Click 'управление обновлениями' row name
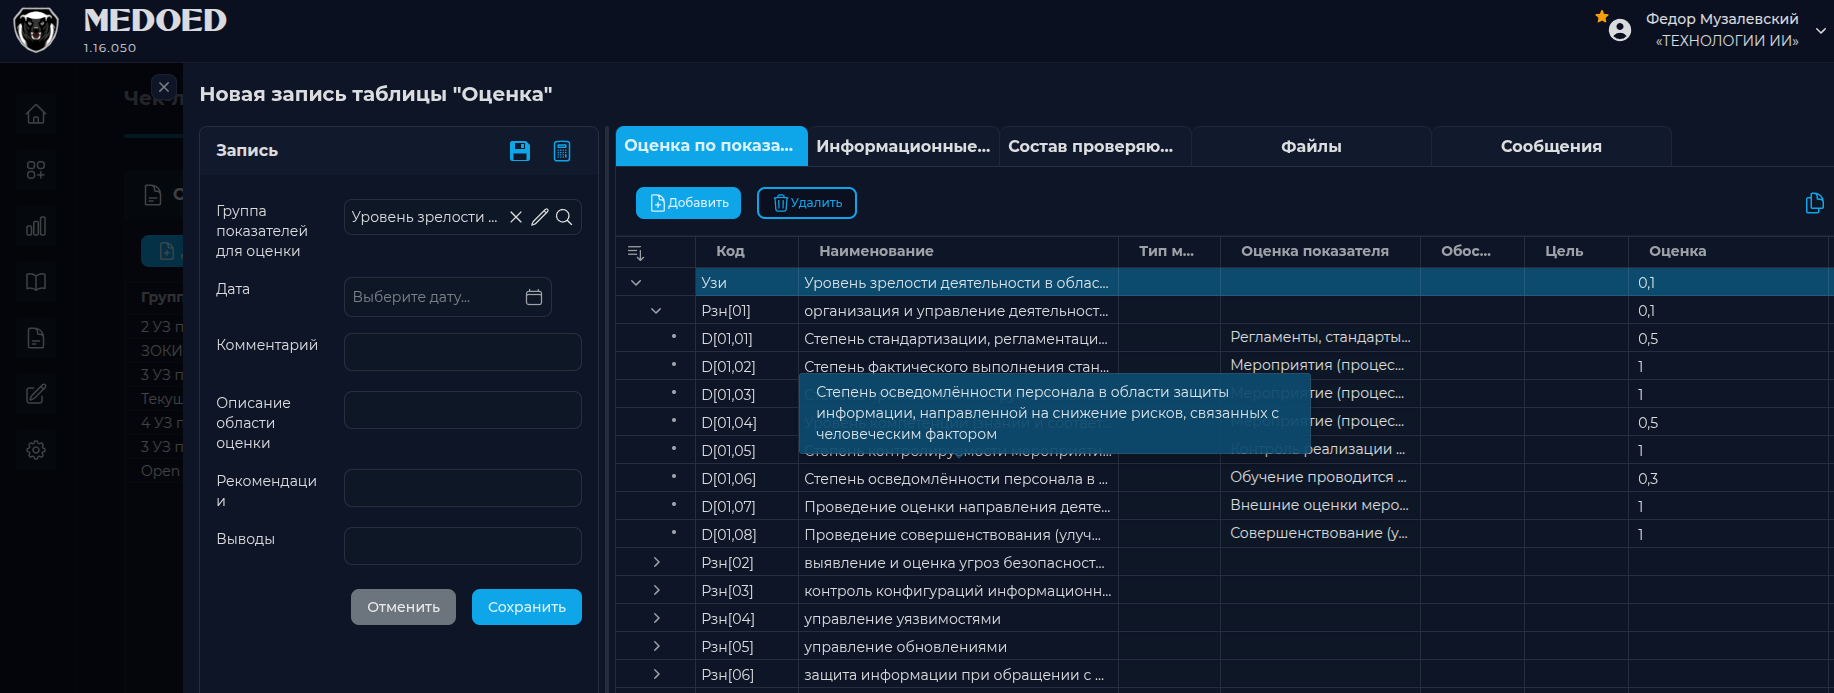 tap(905, 647)
